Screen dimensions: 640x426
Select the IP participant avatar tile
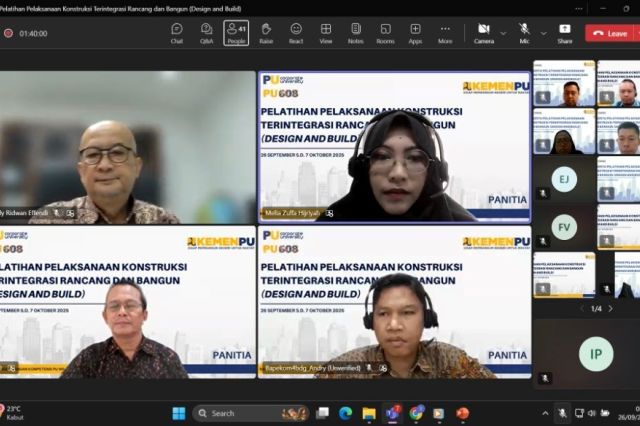[596, 354]
